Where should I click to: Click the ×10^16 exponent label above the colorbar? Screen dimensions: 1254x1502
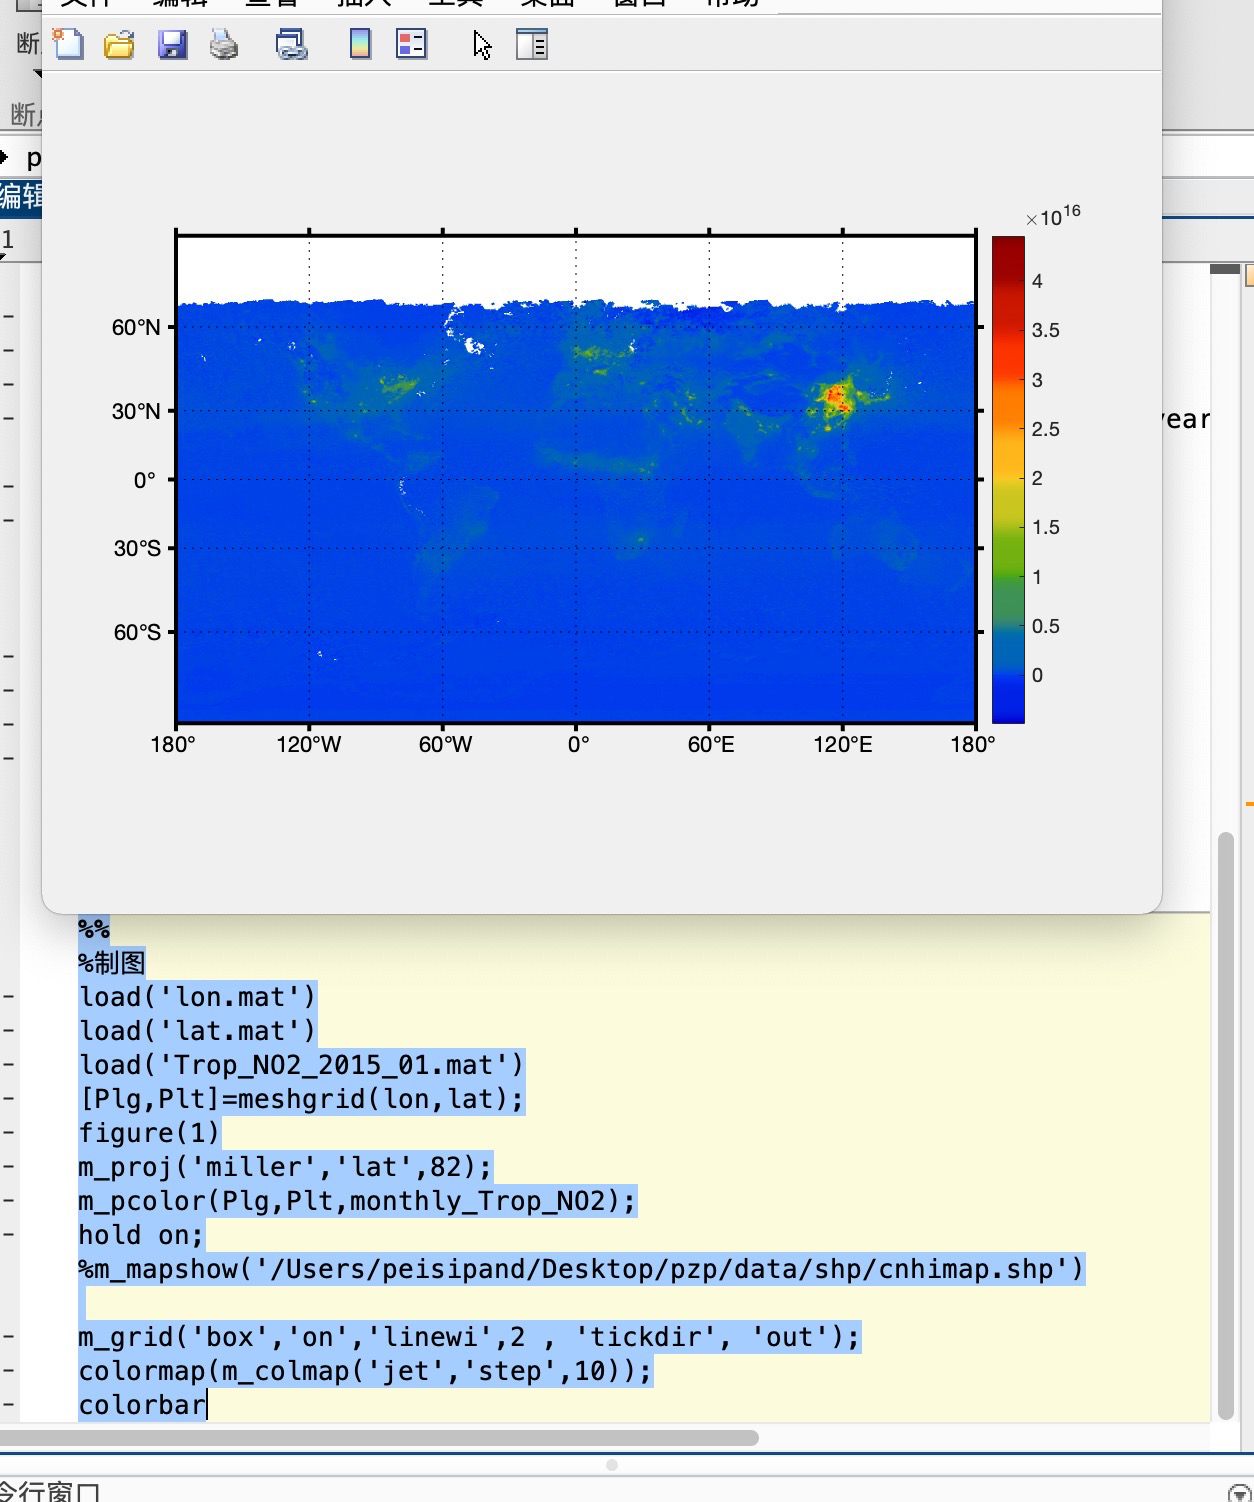point(1053,216)
